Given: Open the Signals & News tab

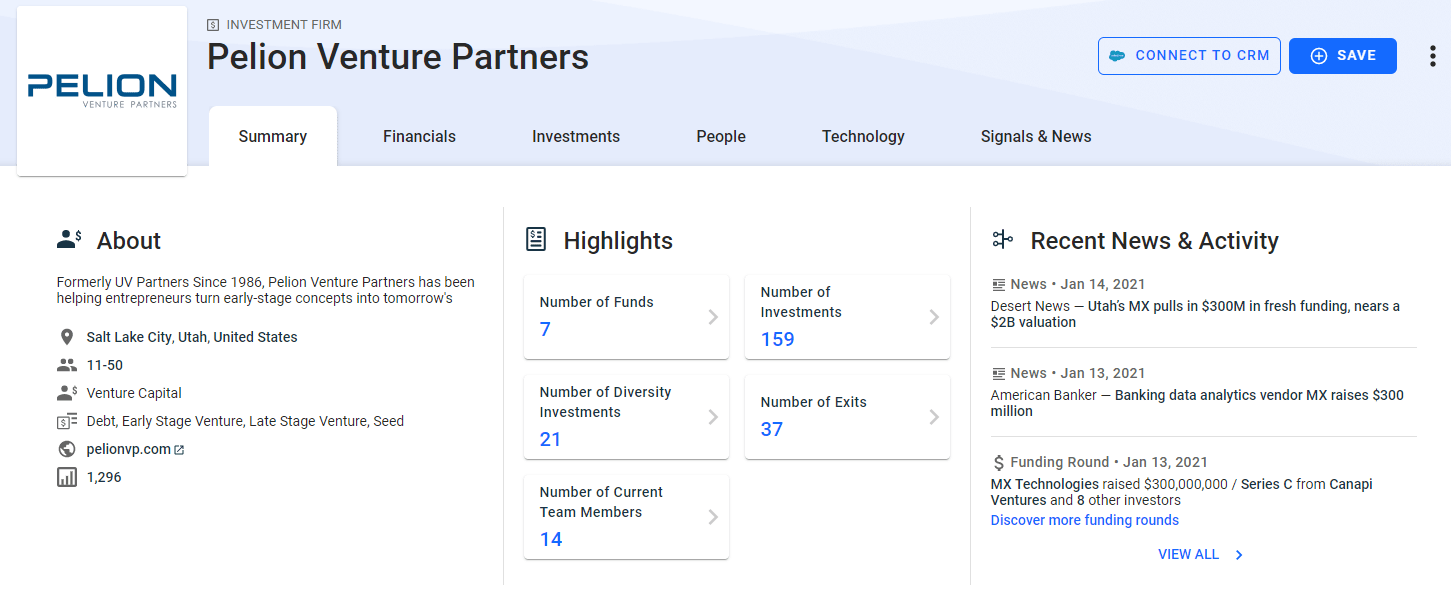Looking at the screenshot, I should [x=1035, y=137].
